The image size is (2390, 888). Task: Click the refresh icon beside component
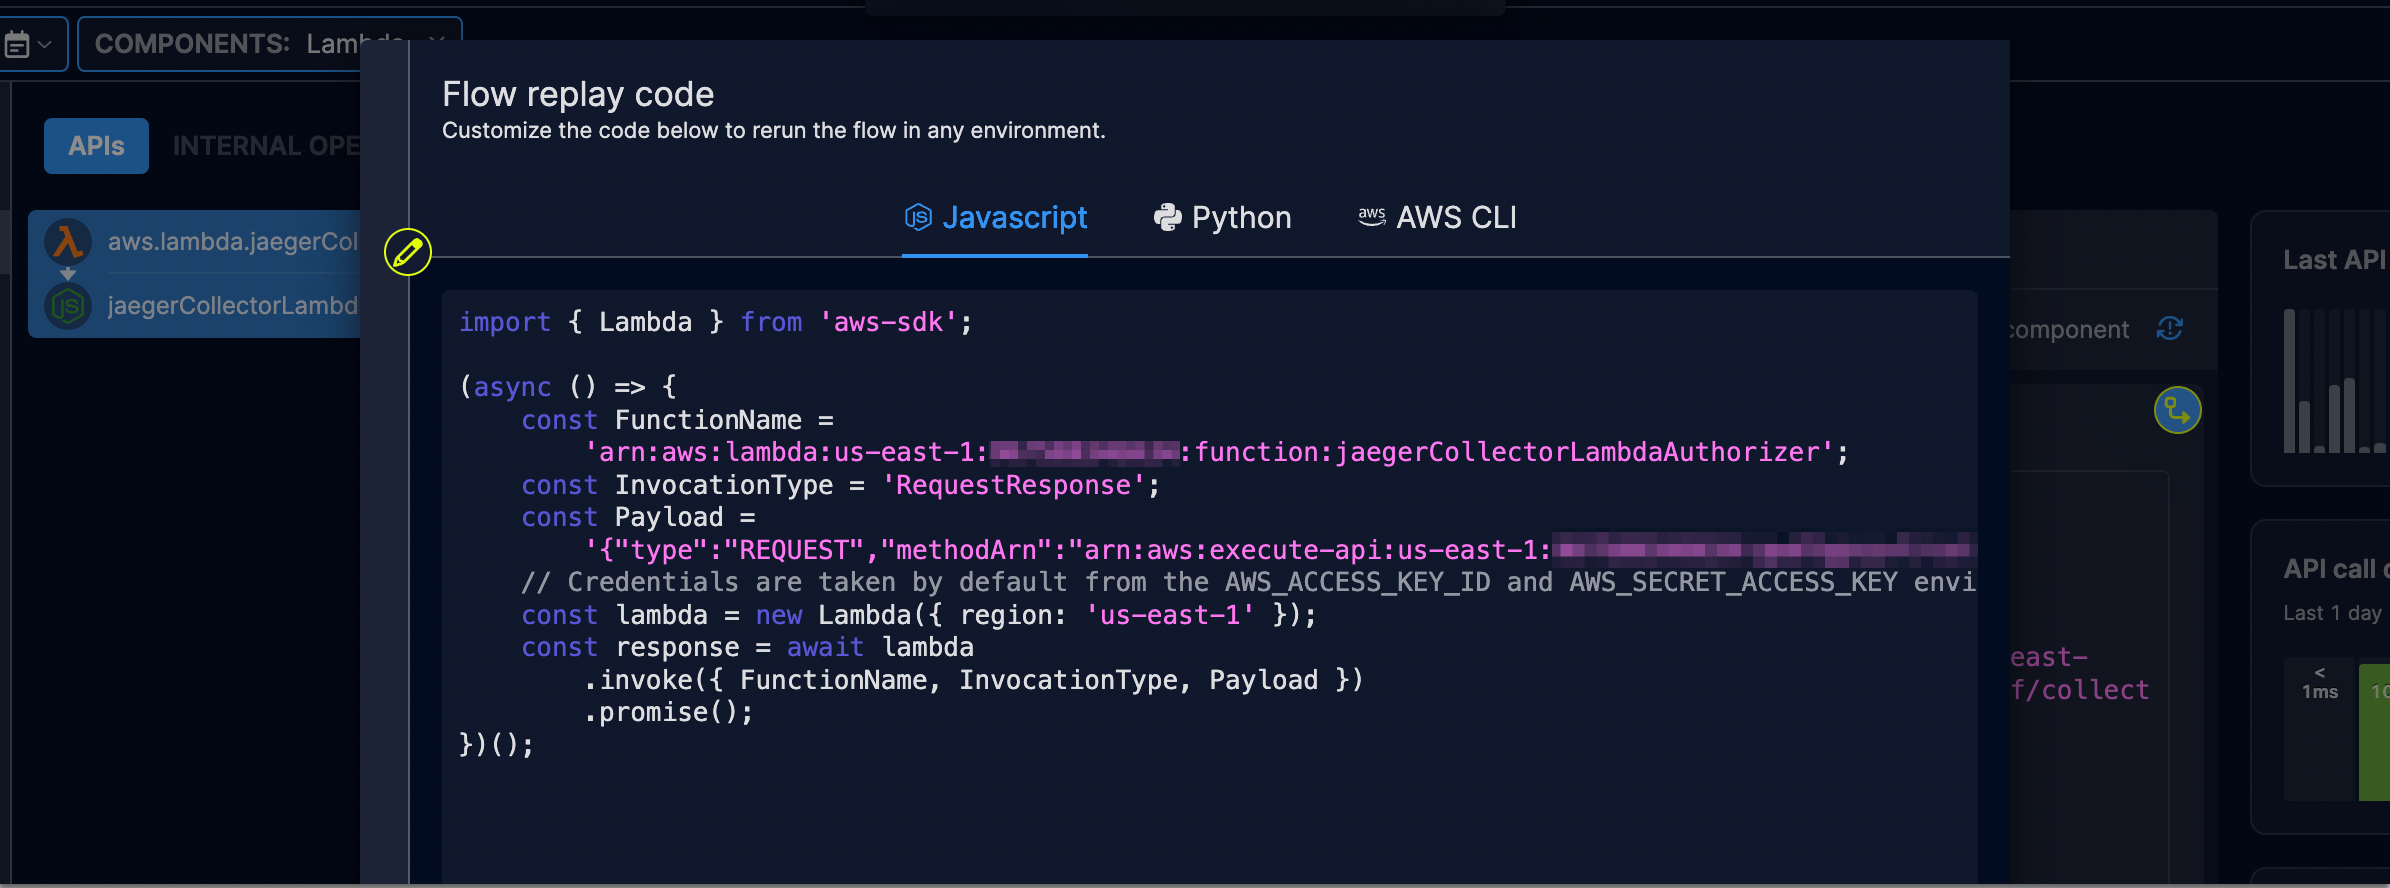[2169, 329]
